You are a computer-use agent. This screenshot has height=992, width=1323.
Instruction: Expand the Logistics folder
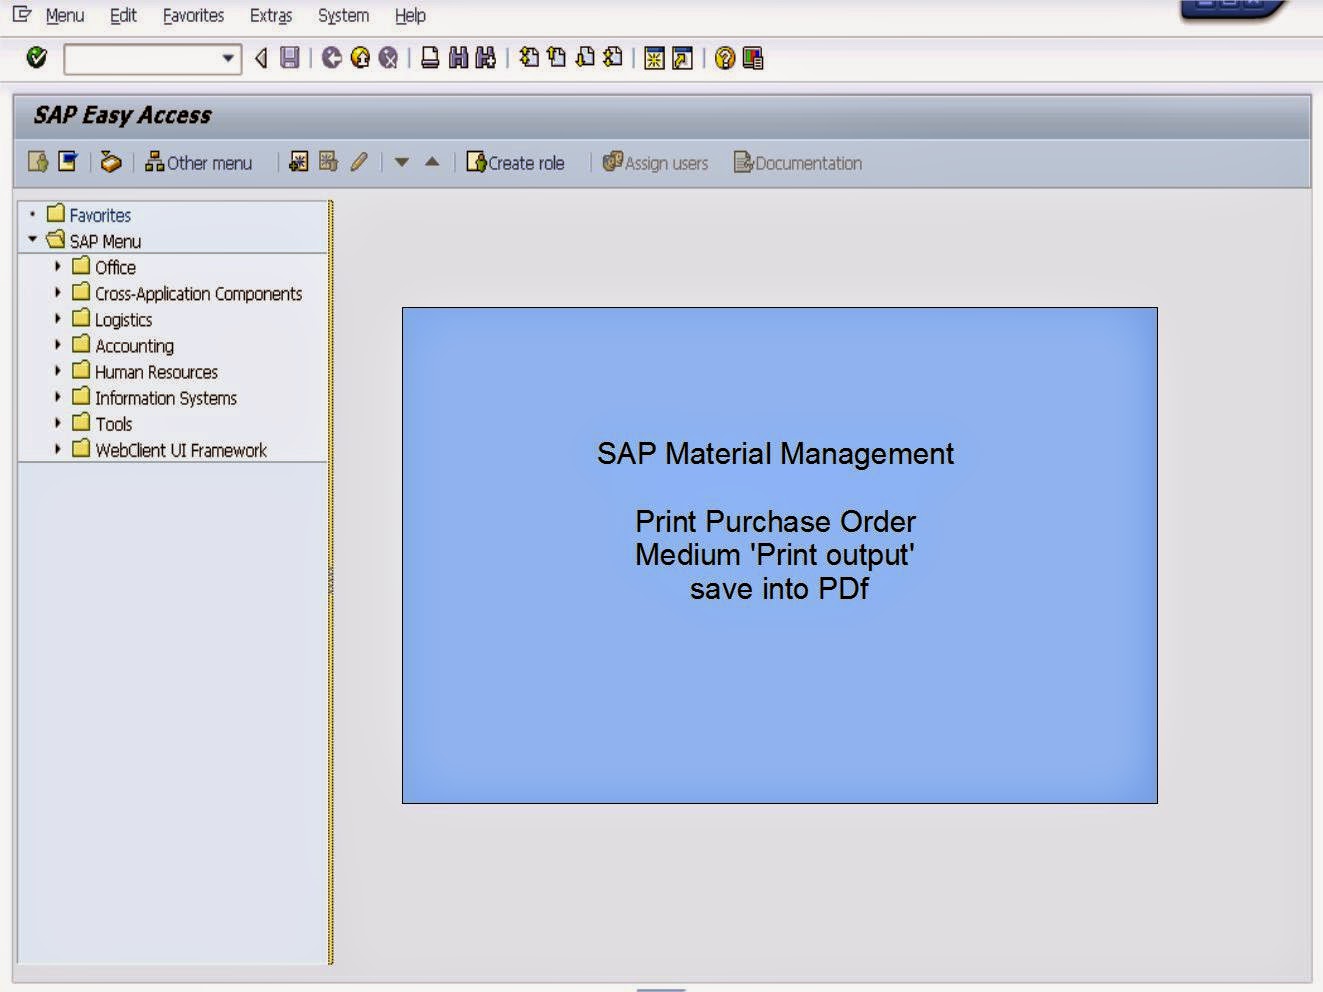tap(57, 319)
